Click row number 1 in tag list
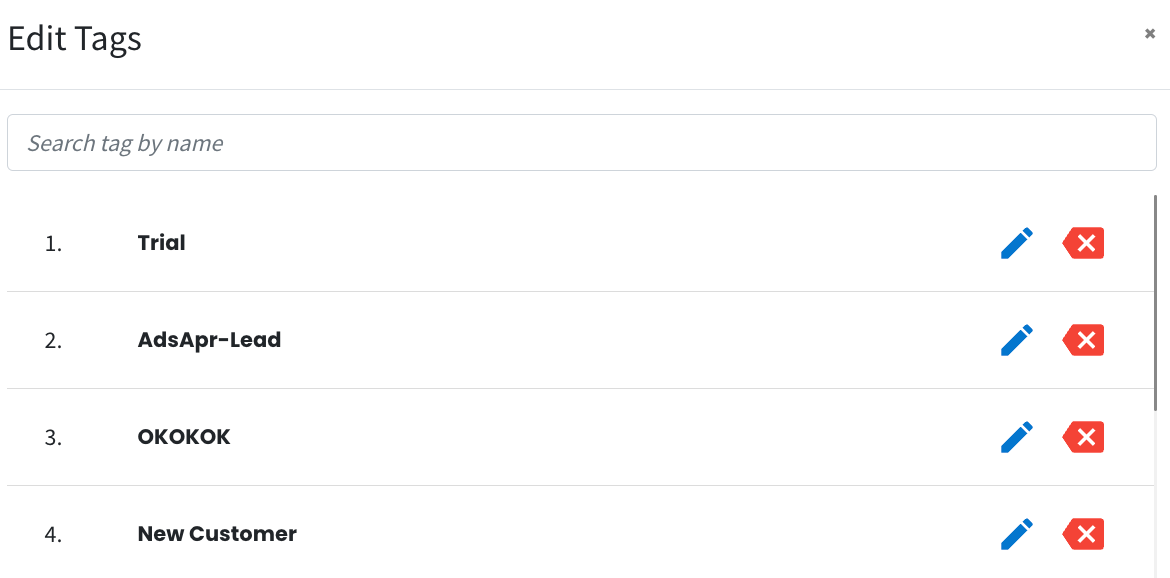 coord(53,244)
